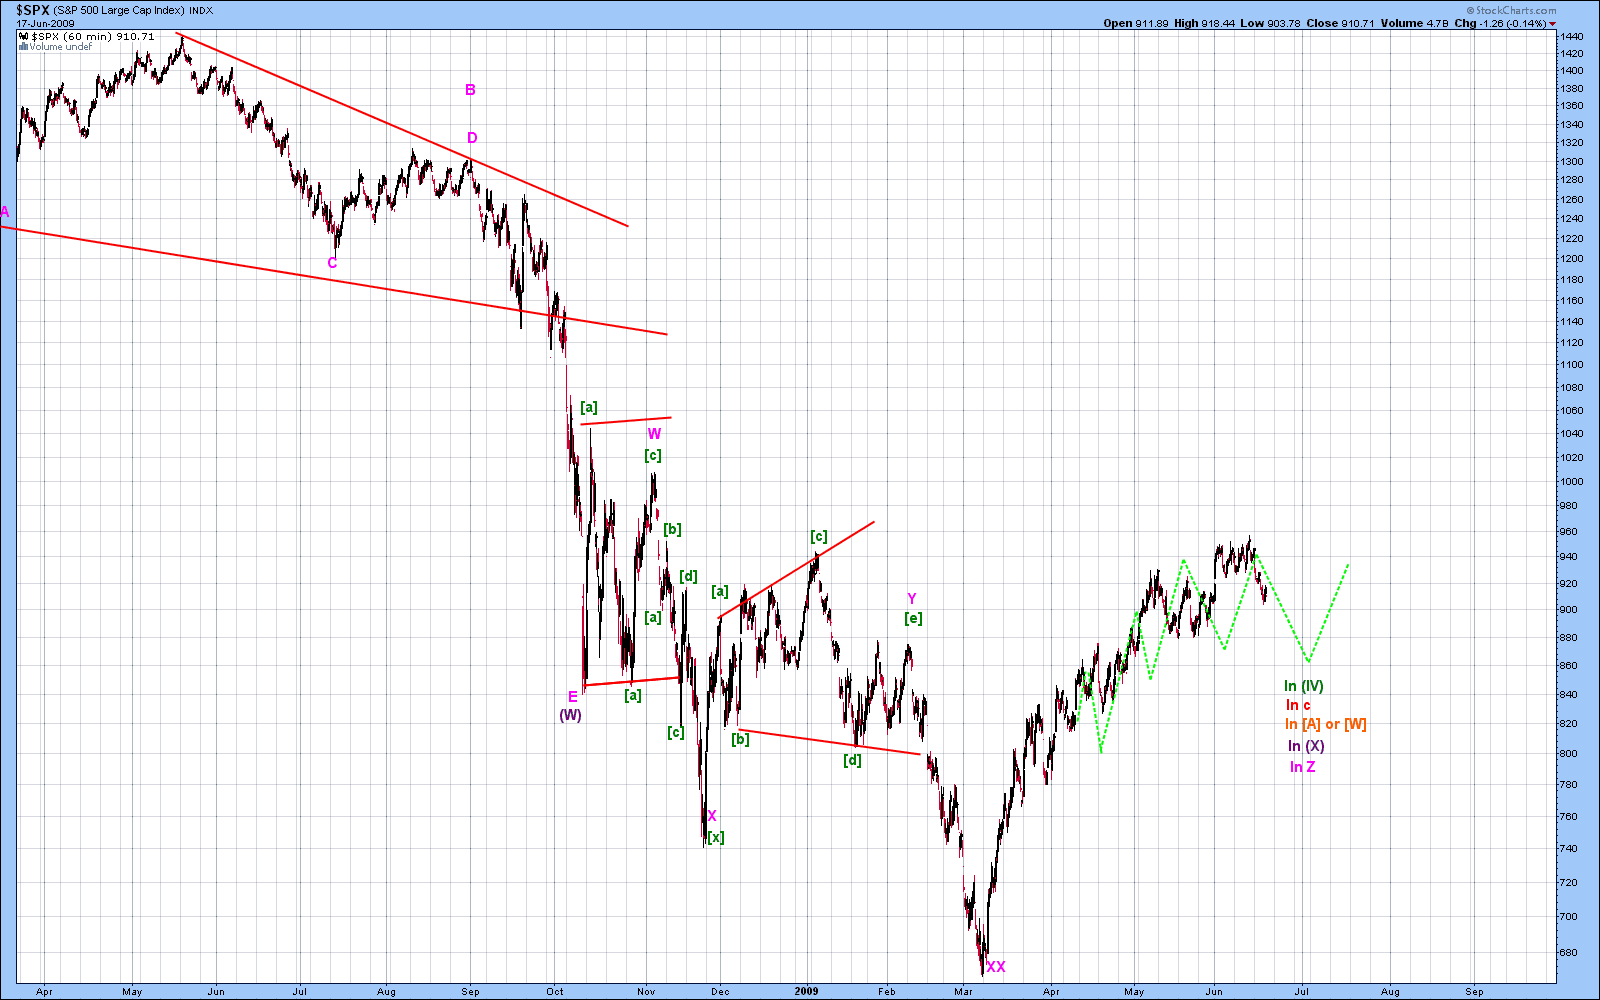
Task: Click the orange In [A] or [W] annotation
Action: pyautogui.click(x=1326, y=724)
